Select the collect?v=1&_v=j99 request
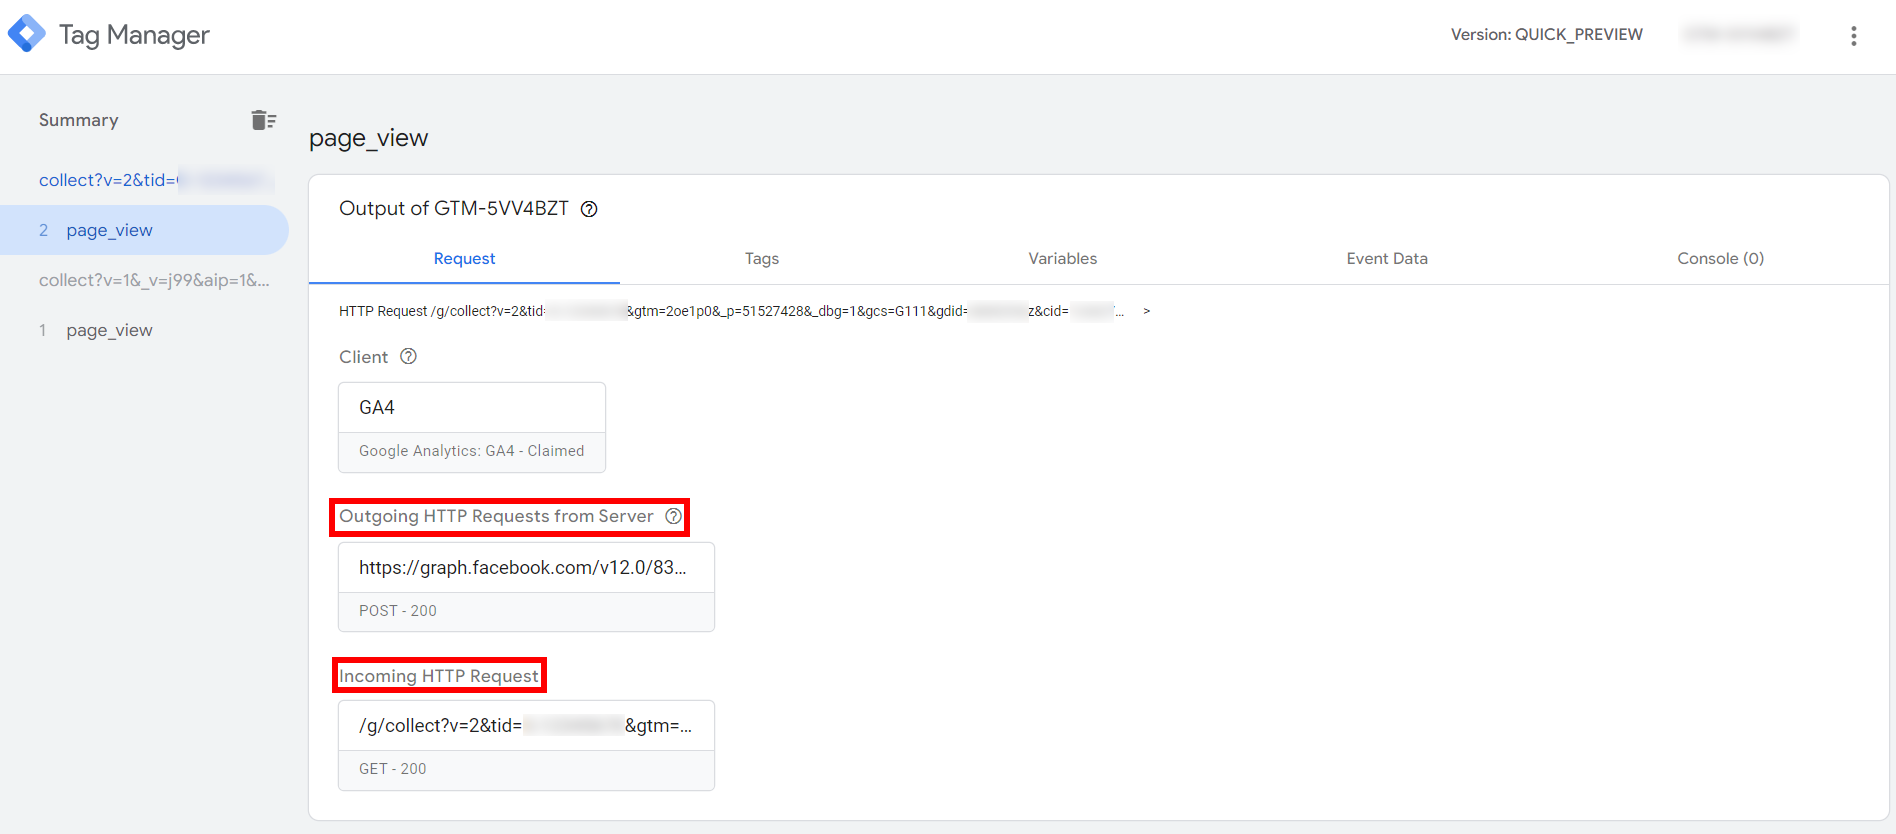Viewport: 1896px width, 834px height. click(154, 280)
